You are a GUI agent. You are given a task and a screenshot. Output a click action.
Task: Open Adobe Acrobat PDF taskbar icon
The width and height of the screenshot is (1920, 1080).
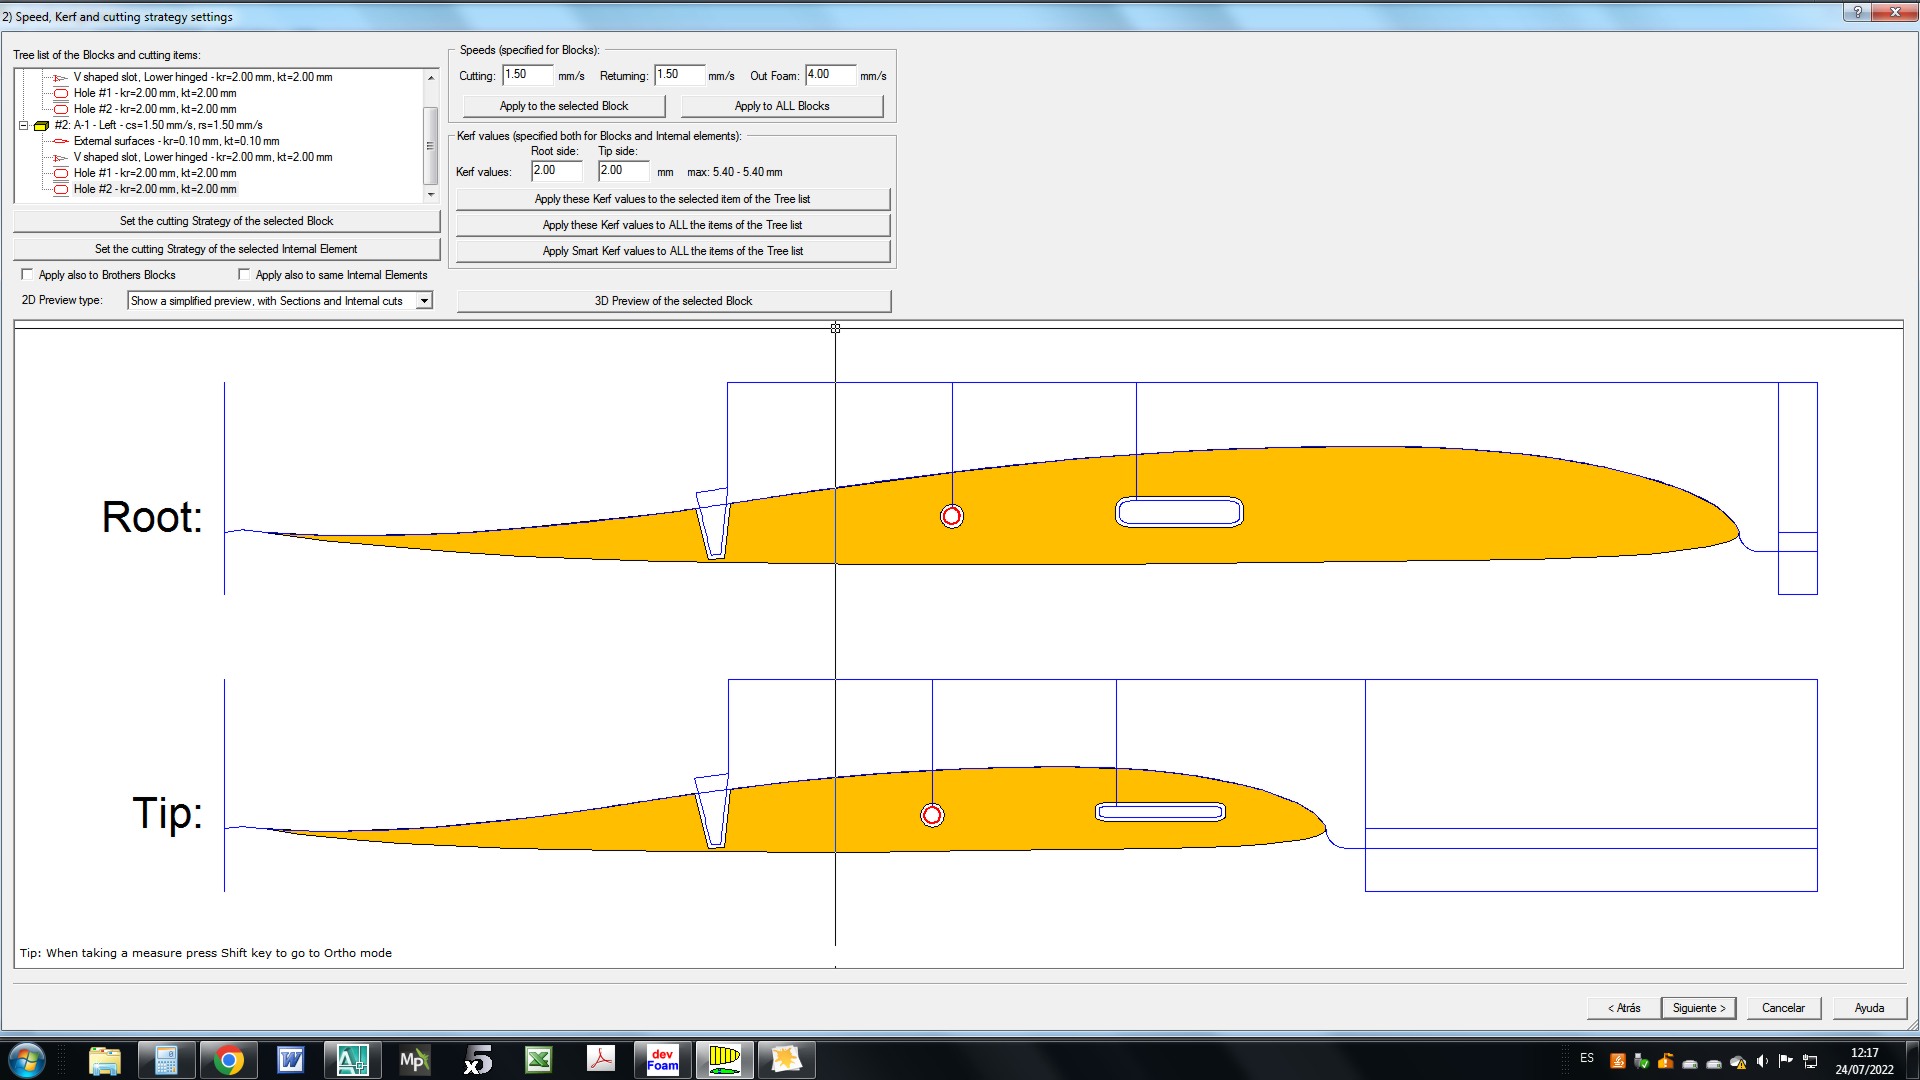pyautogui.click(x=601, y=1060)
